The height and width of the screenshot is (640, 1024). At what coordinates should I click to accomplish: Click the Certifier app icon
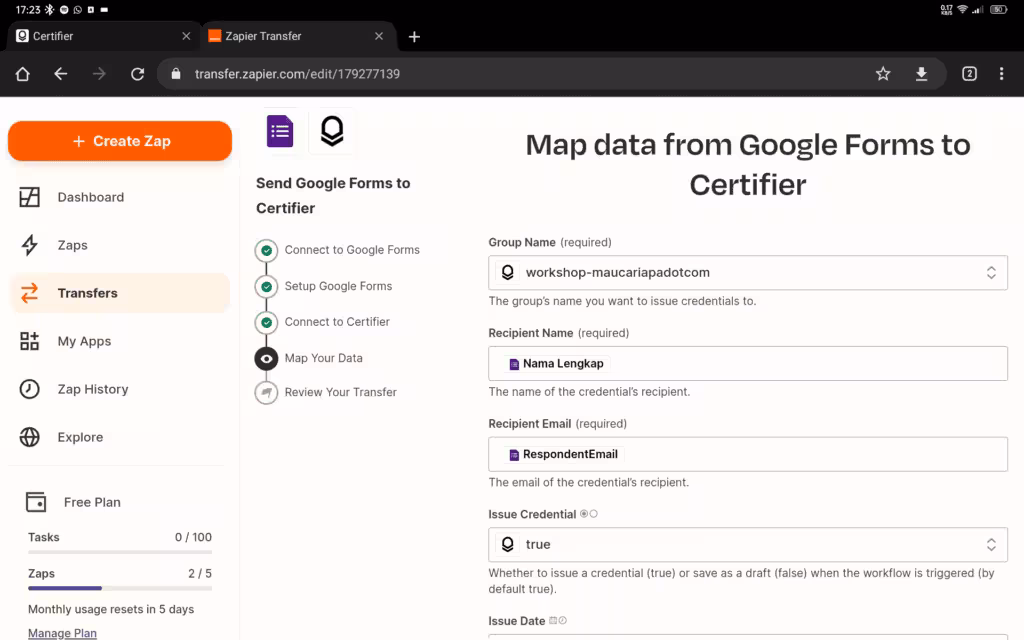[x=332, y=131]
